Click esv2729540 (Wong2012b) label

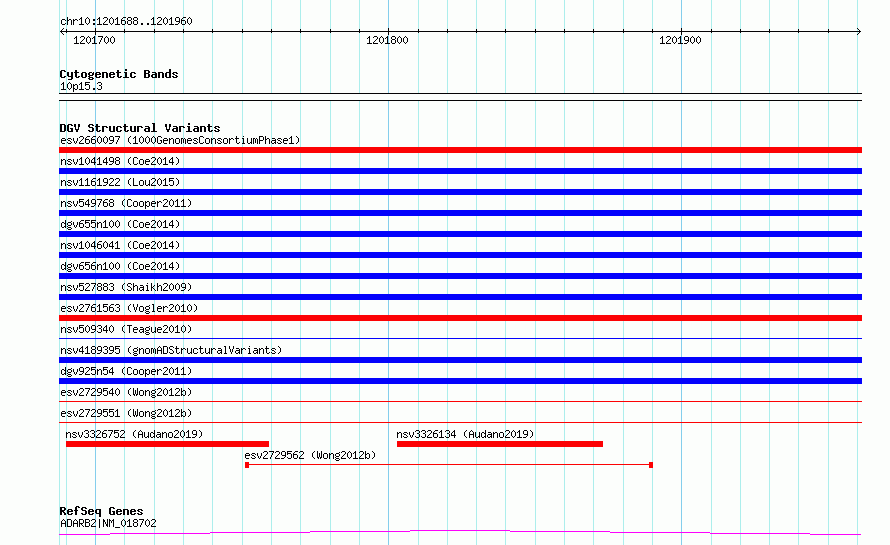[x=126, y=392]
